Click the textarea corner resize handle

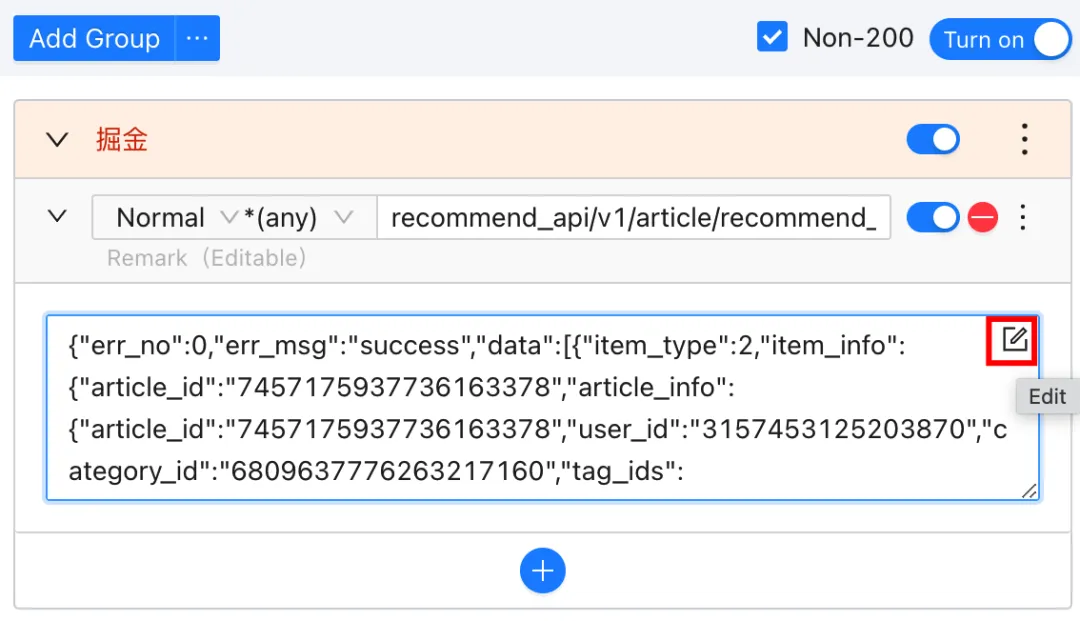(x=1029, y=491)
